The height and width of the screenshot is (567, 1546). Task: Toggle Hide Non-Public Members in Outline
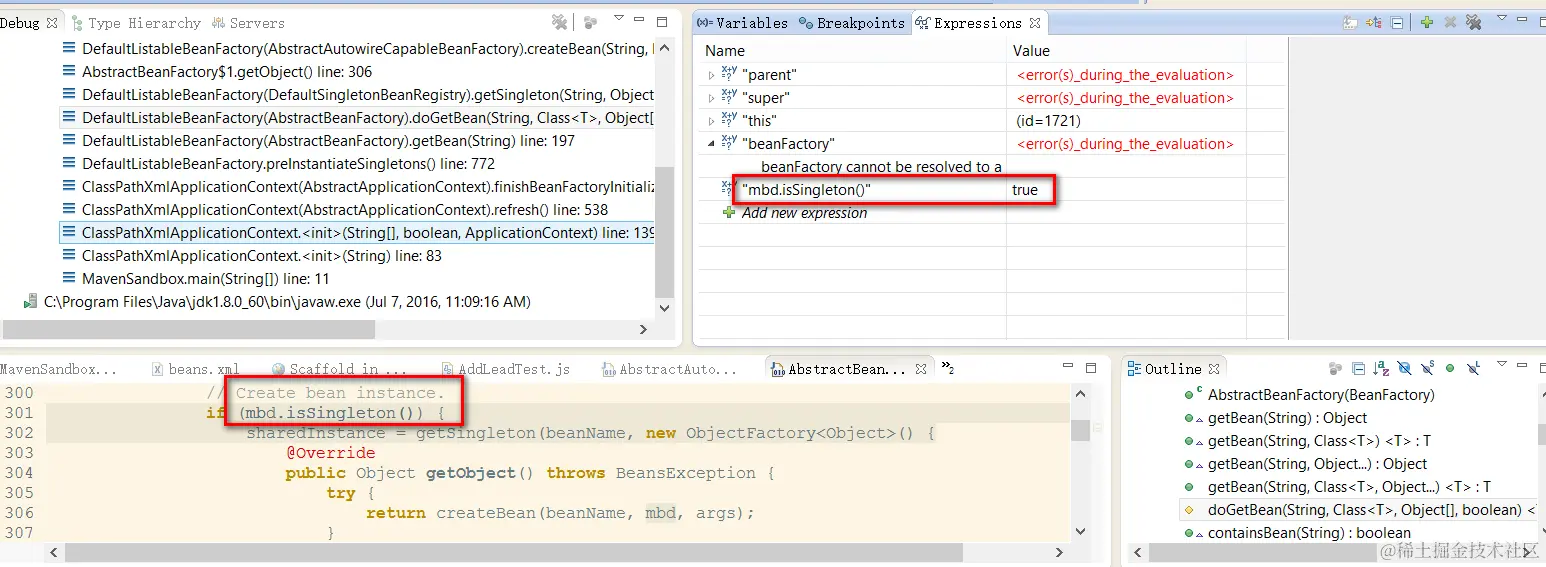point(1450,369)
